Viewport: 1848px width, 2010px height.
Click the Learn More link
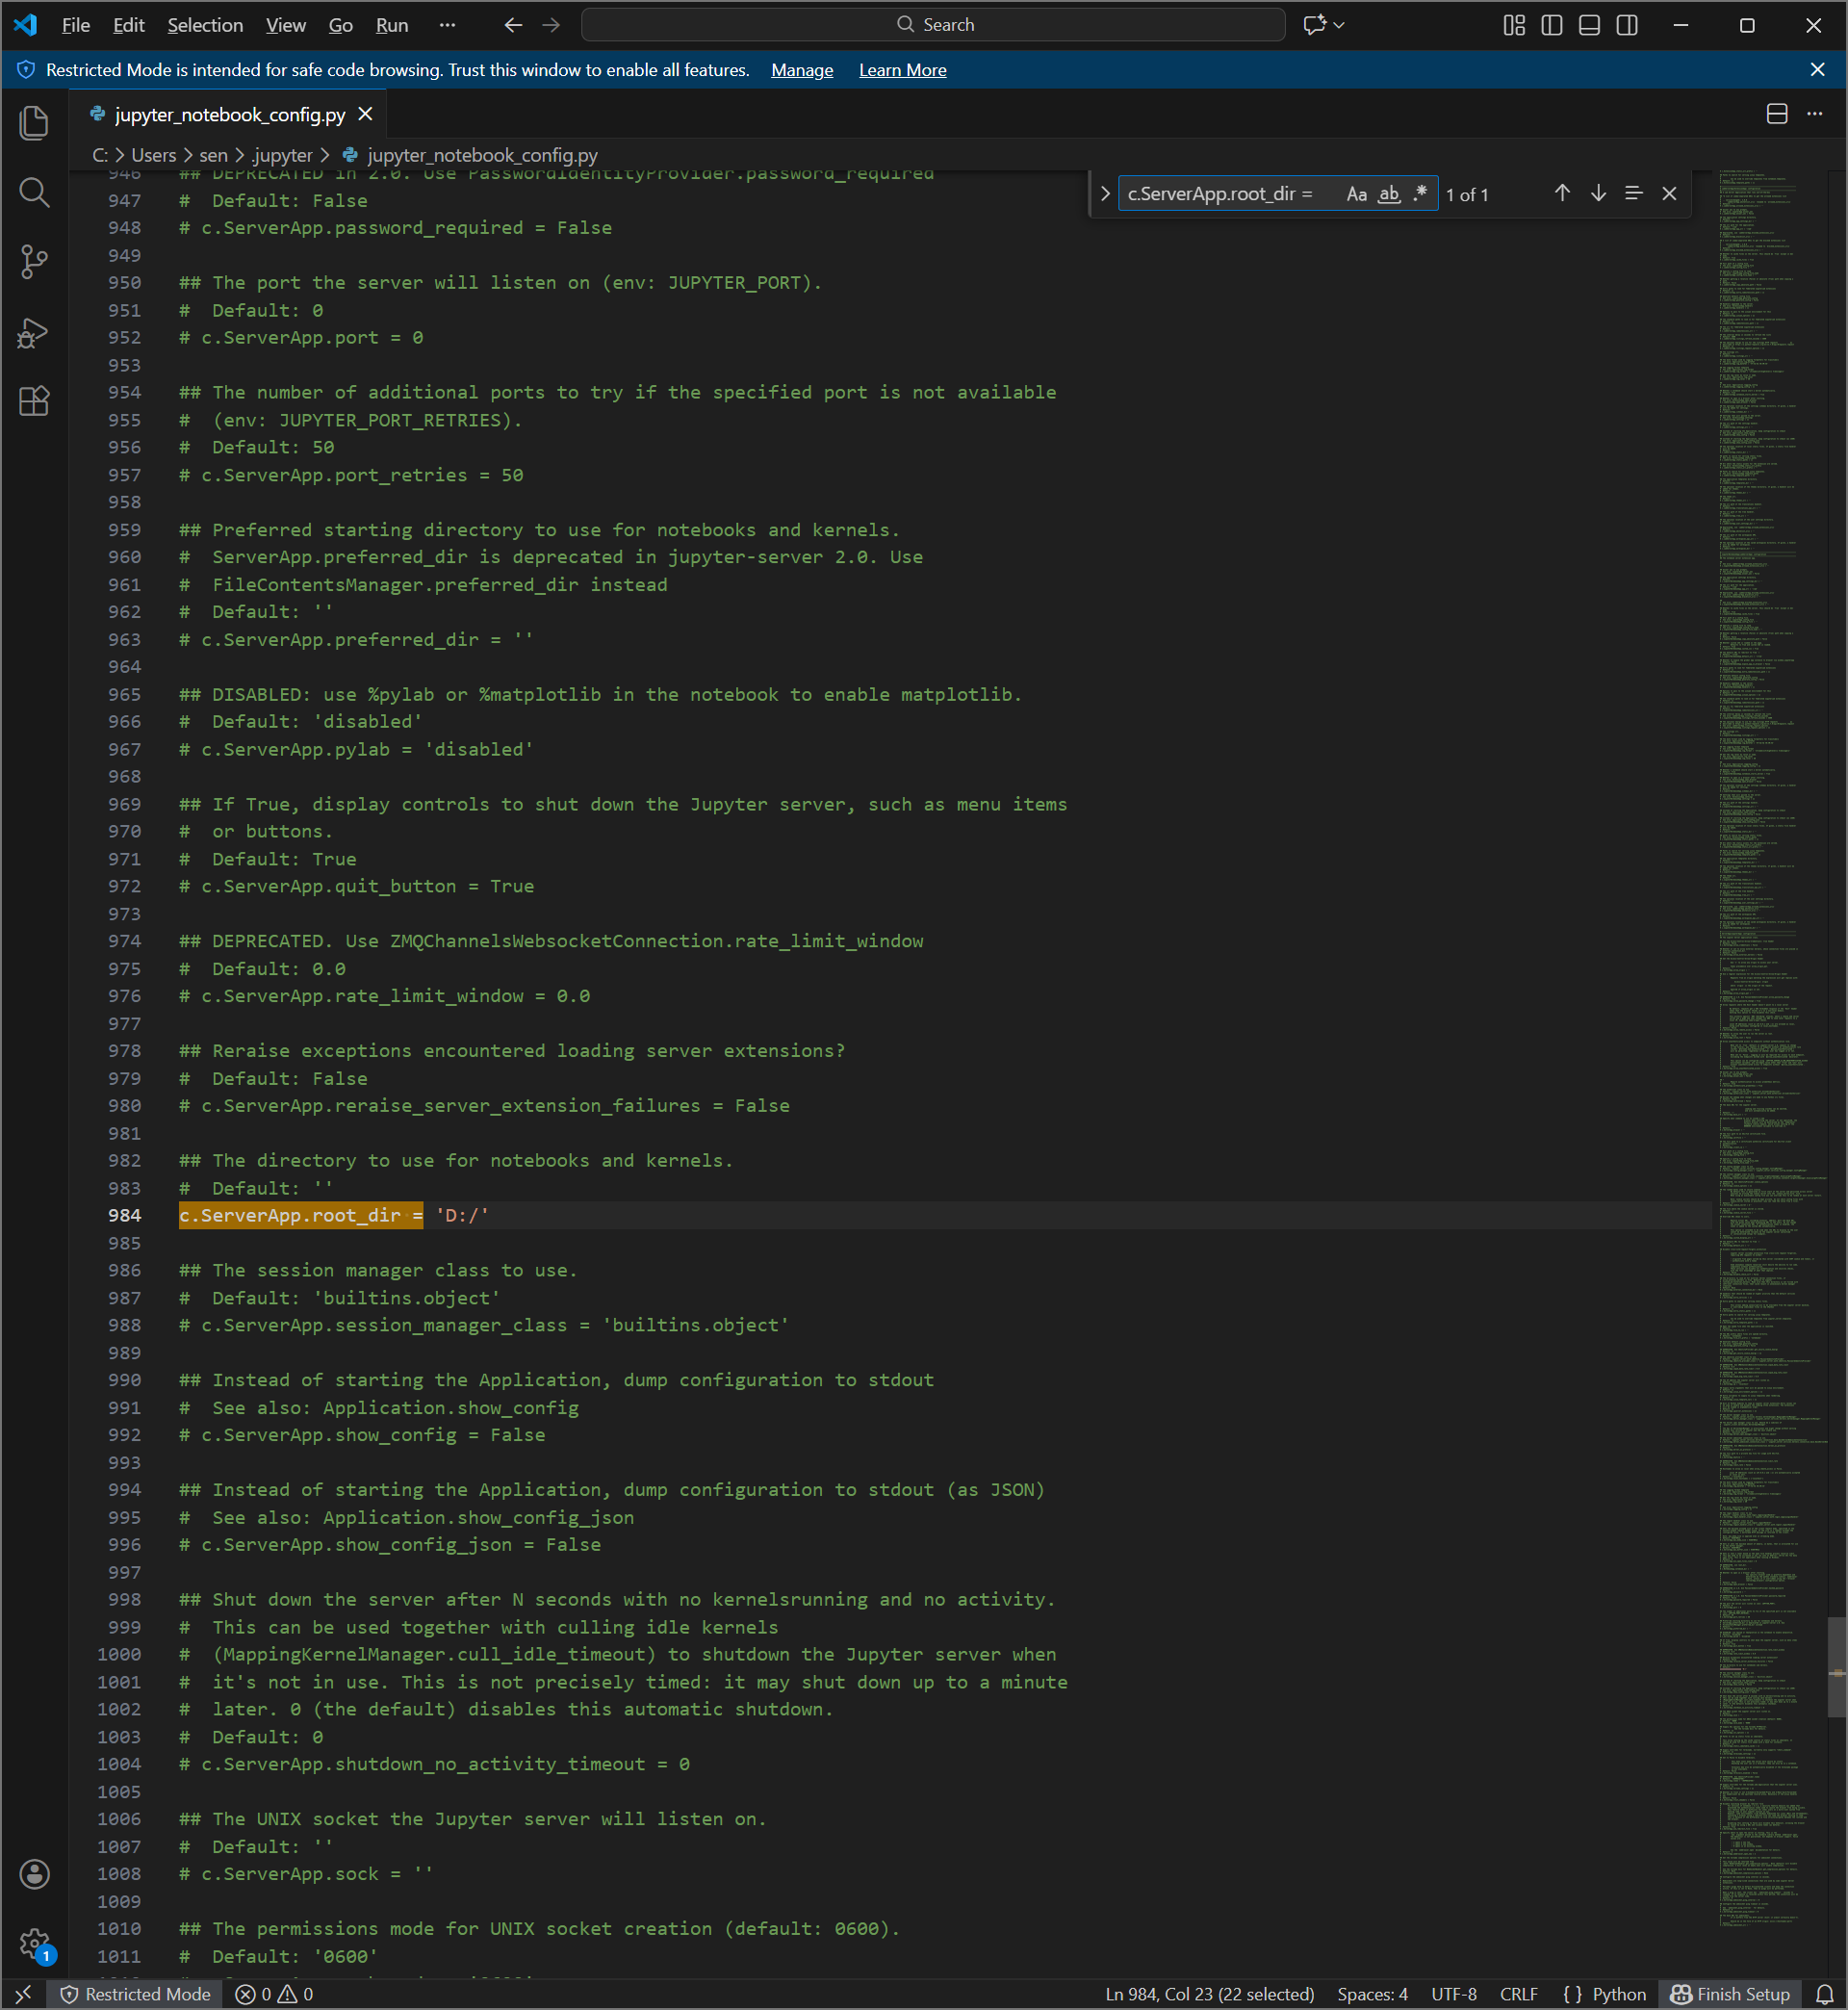(x=902, y=70)
